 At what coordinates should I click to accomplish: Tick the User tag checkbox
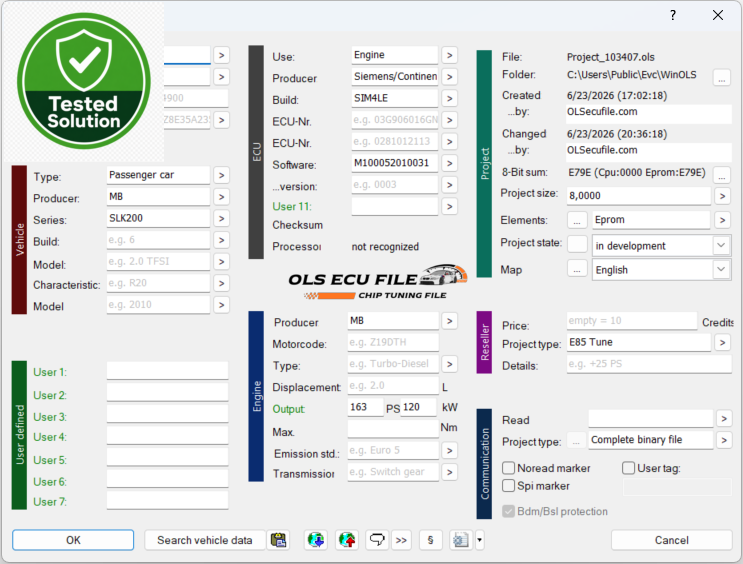click(x=628, y=468)
